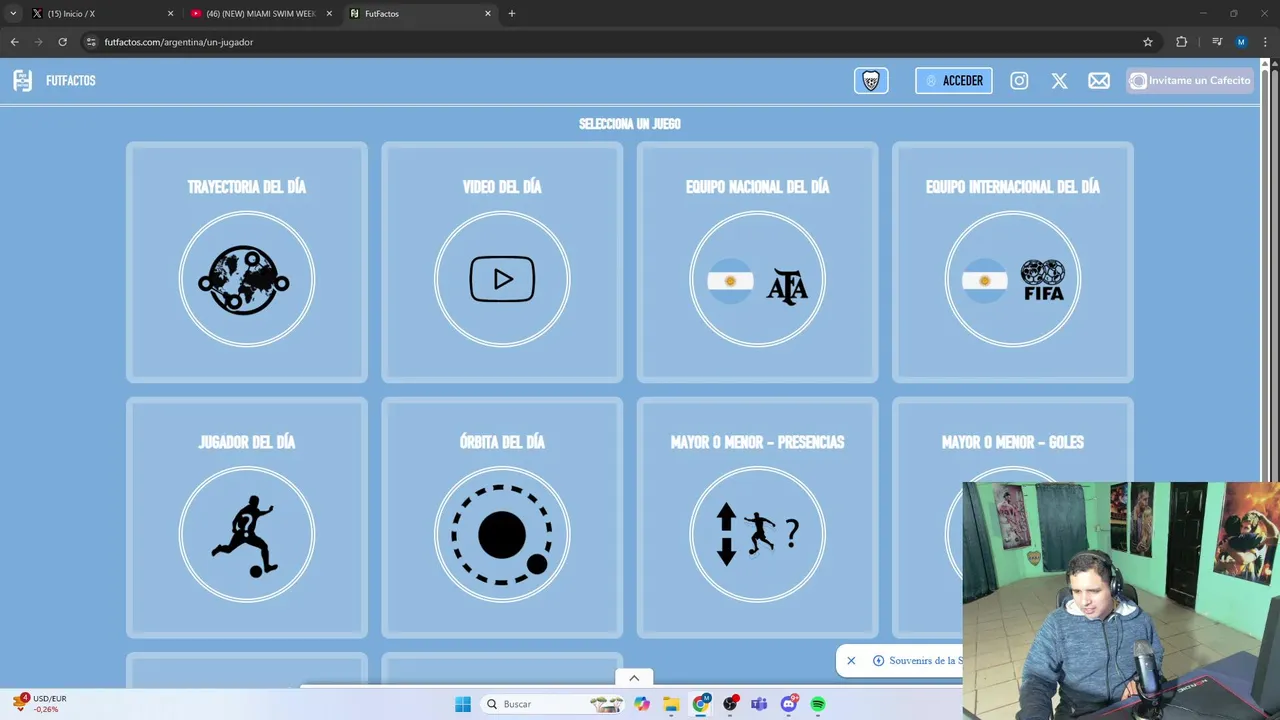Click the EQUIPO NACIONAL DEL DÍA title text
The width and height of the screenshot is (1280, 720).
pos(757,187)
